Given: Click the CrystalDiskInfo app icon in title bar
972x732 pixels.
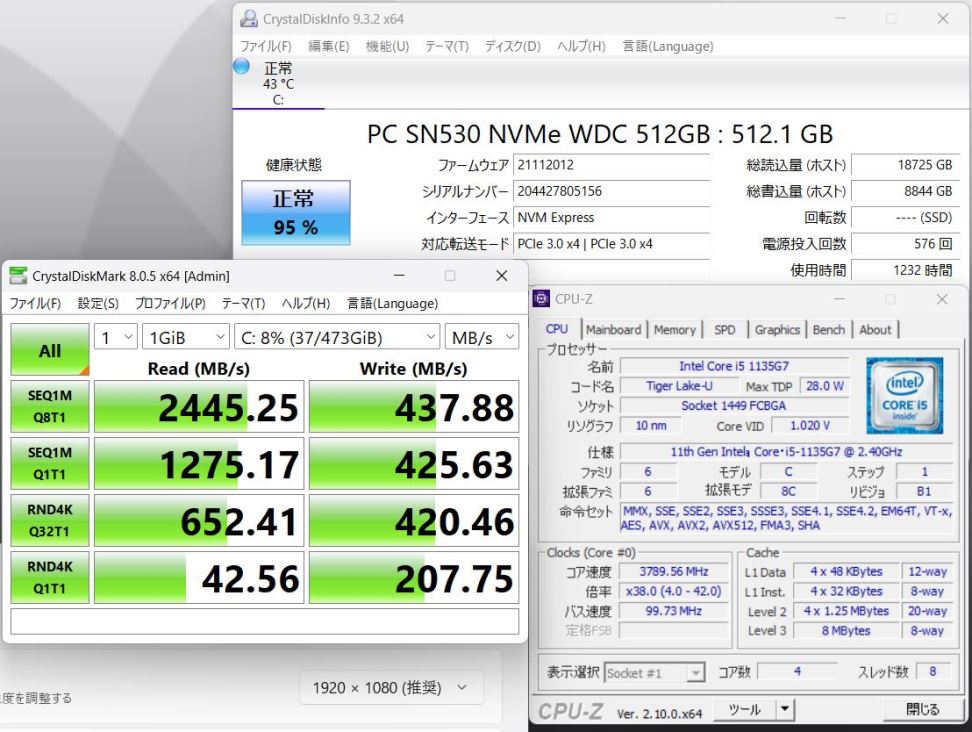Looking at the screenshot, I should [x=249, y=19].
